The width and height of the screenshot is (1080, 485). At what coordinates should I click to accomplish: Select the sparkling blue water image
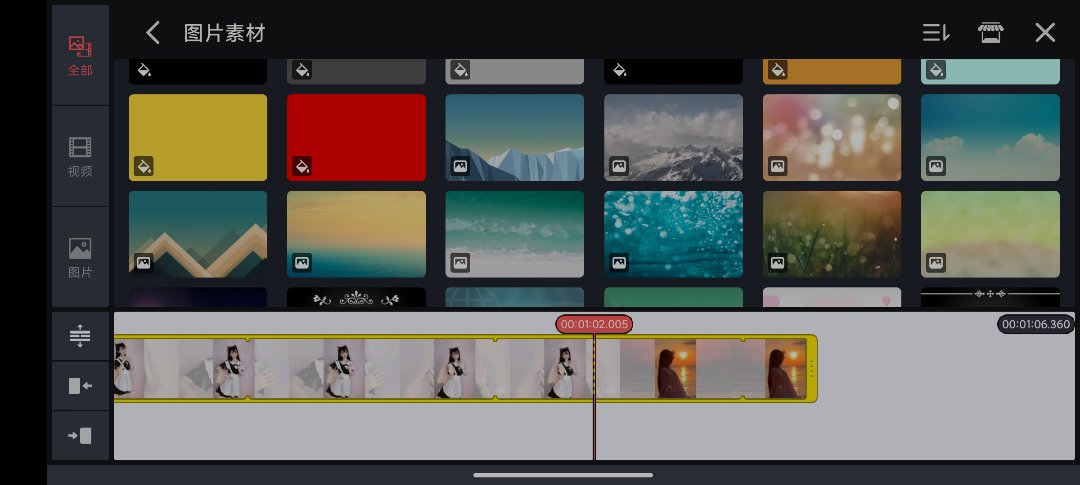pyautogui.click(x=673, y=234)
